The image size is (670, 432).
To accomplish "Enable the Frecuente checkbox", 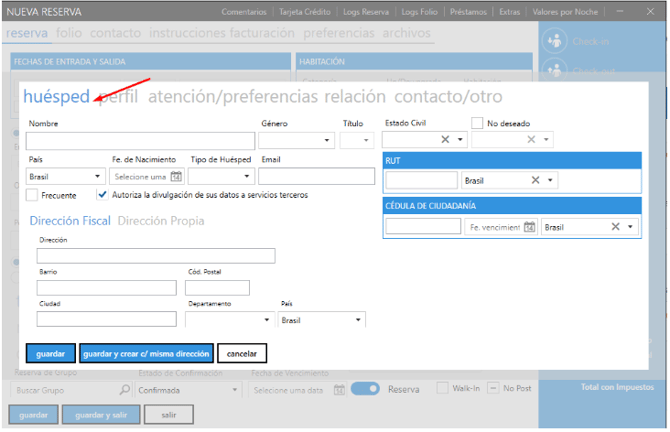I will tap(32, 195).
